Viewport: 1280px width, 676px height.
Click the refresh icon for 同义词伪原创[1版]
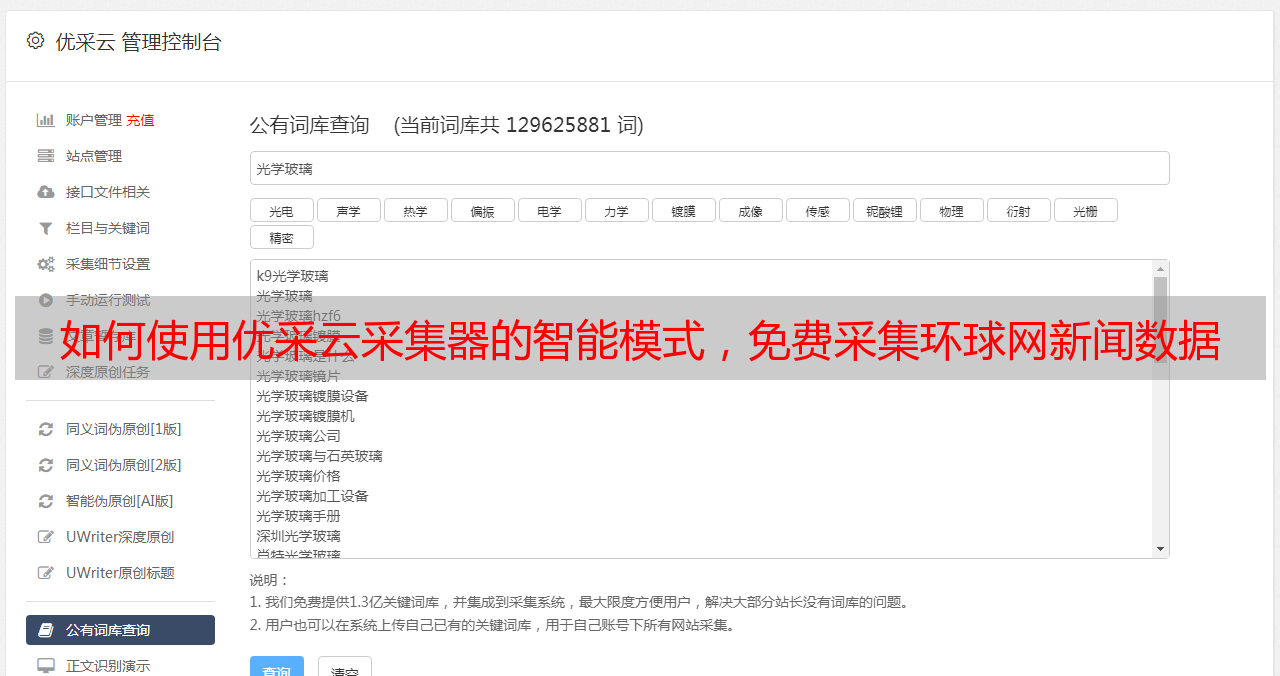pos(46,429)
